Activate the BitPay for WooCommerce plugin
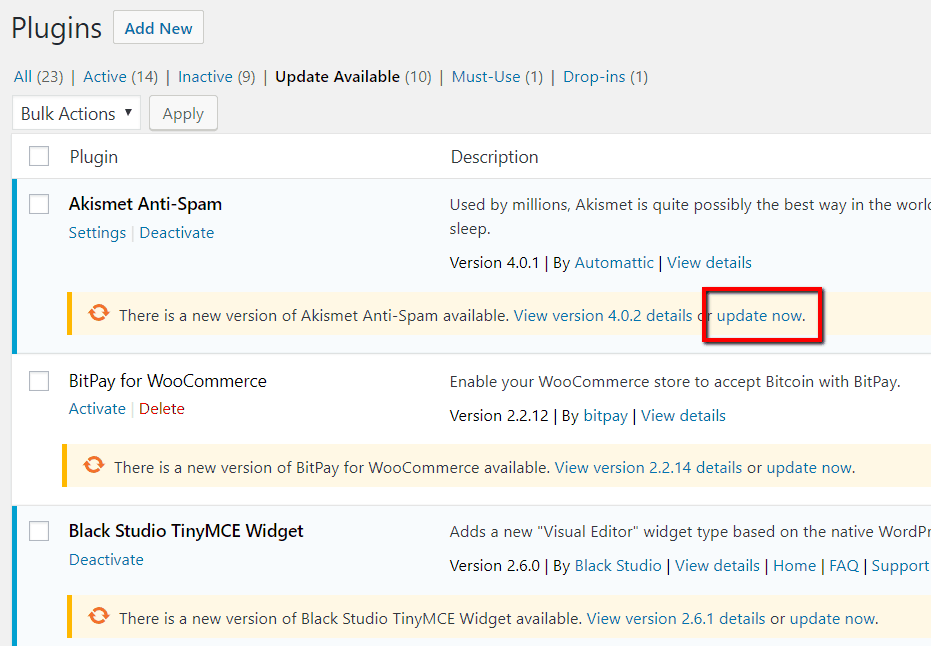 97,408
